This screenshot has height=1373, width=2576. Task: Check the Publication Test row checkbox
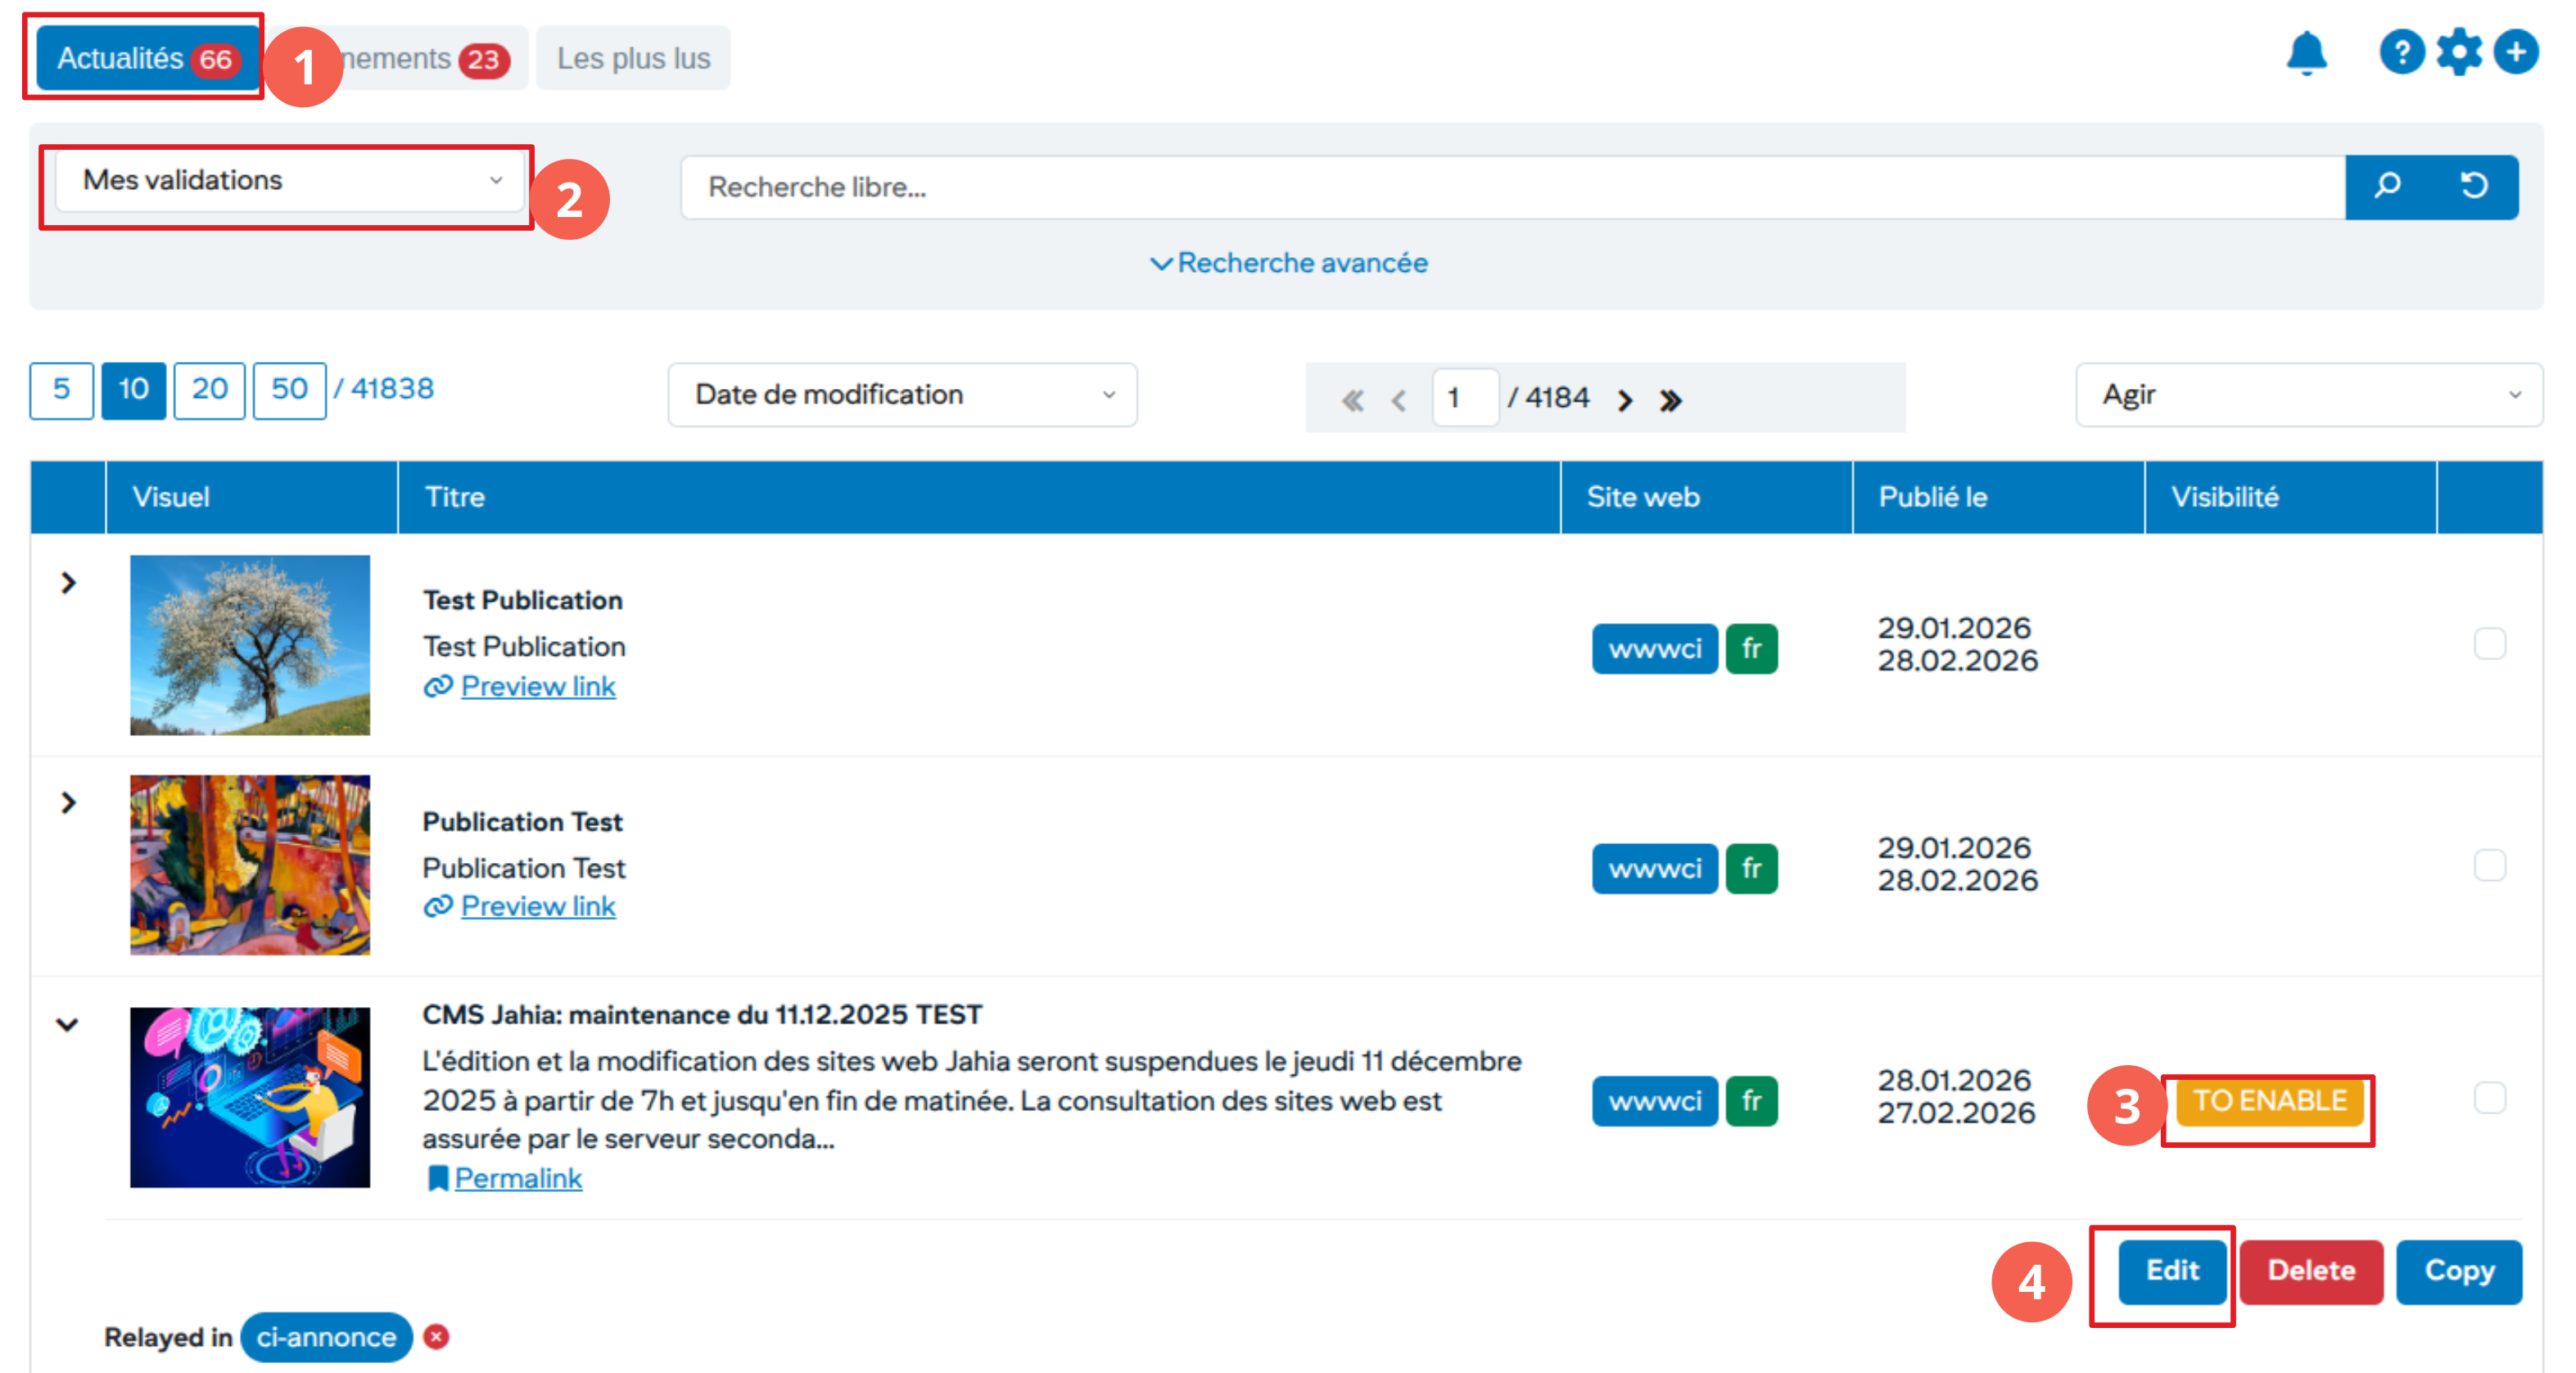2489,864
